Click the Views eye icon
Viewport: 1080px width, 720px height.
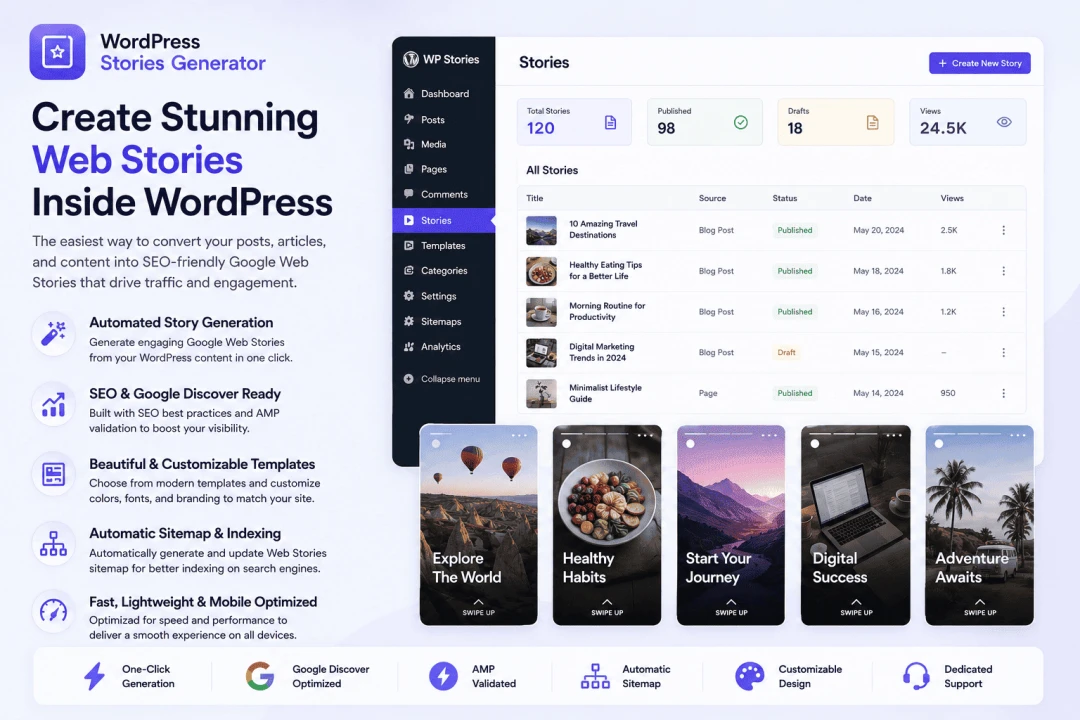click(x=1004, y=122)
